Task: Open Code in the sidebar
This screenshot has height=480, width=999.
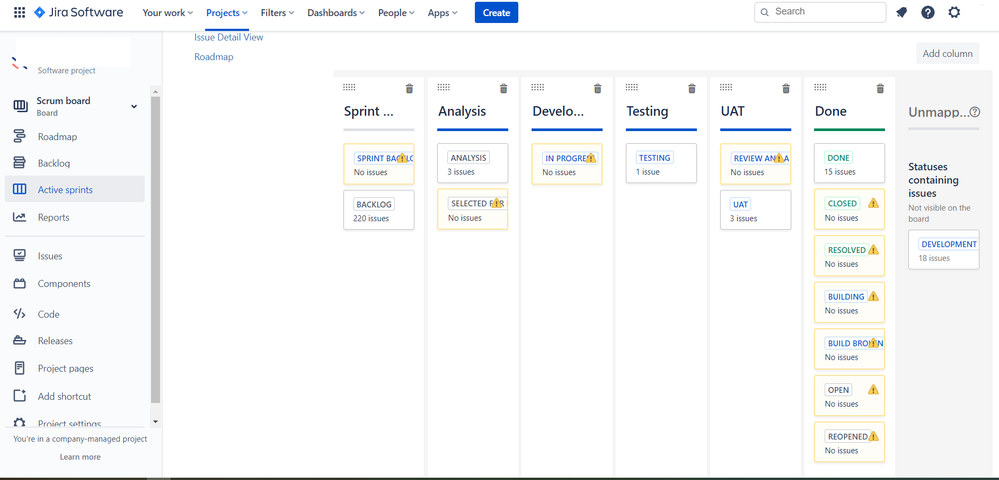Action: pos(75,314)
